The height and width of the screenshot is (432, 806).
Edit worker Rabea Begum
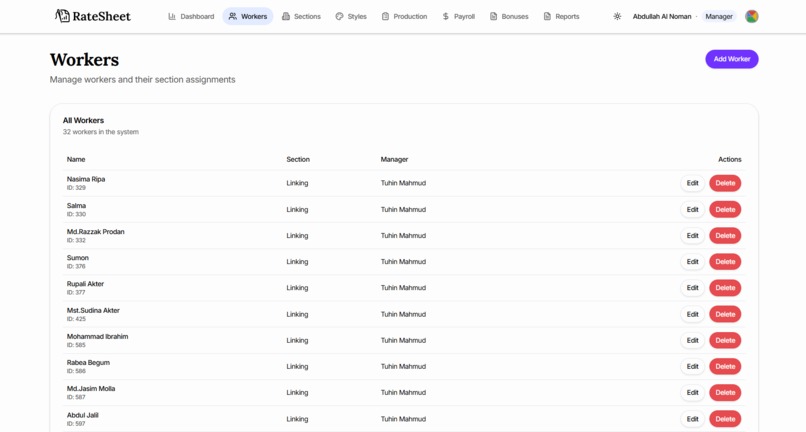pyautogui.click(x=692, y=367)
